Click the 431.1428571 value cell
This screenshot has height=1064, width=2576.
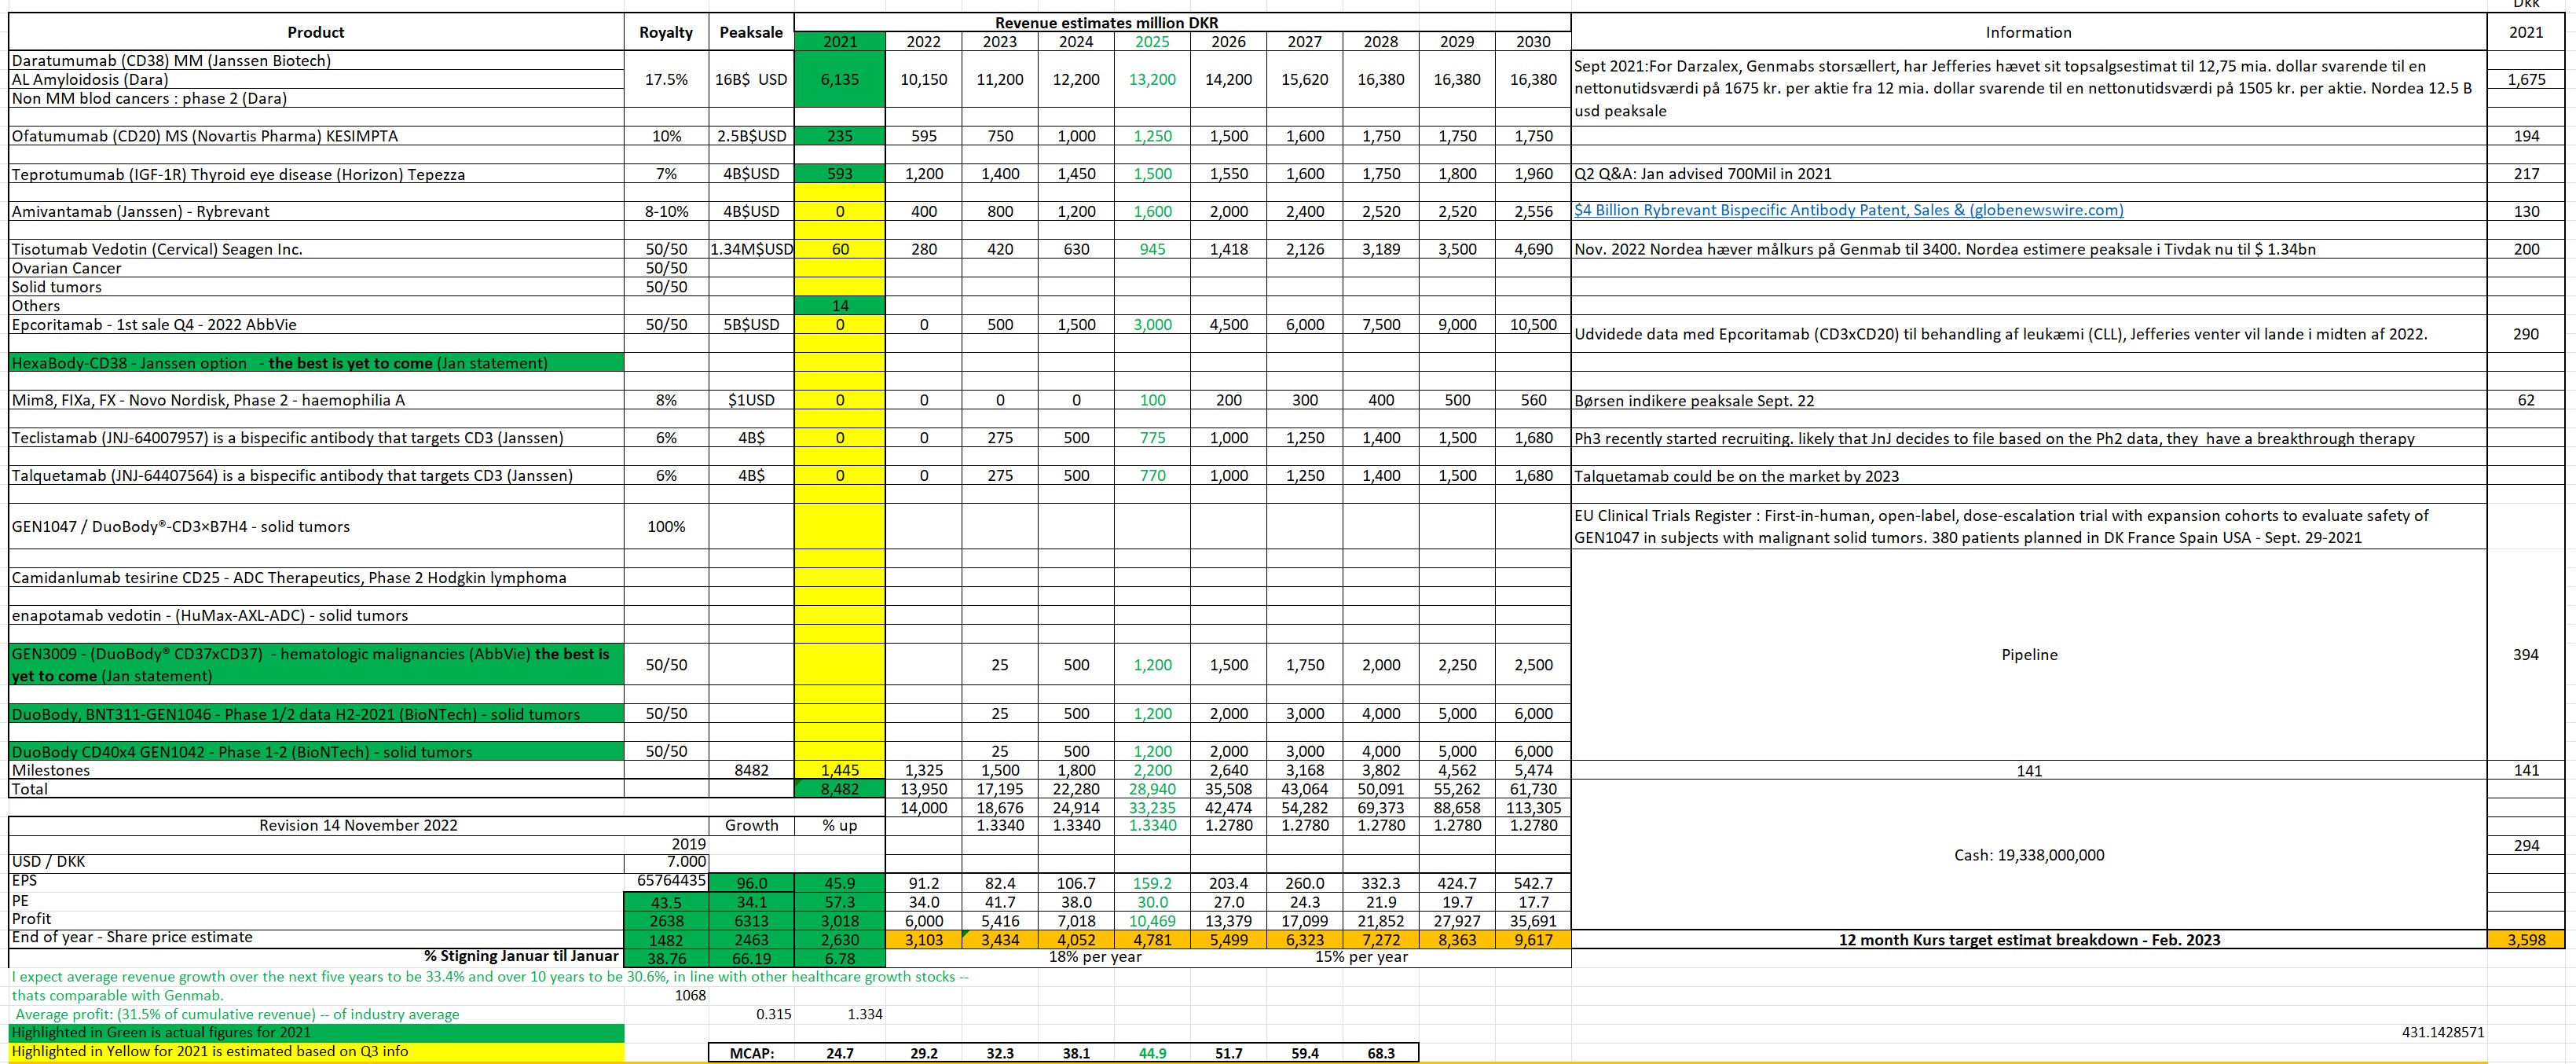pos(2443,1032)
